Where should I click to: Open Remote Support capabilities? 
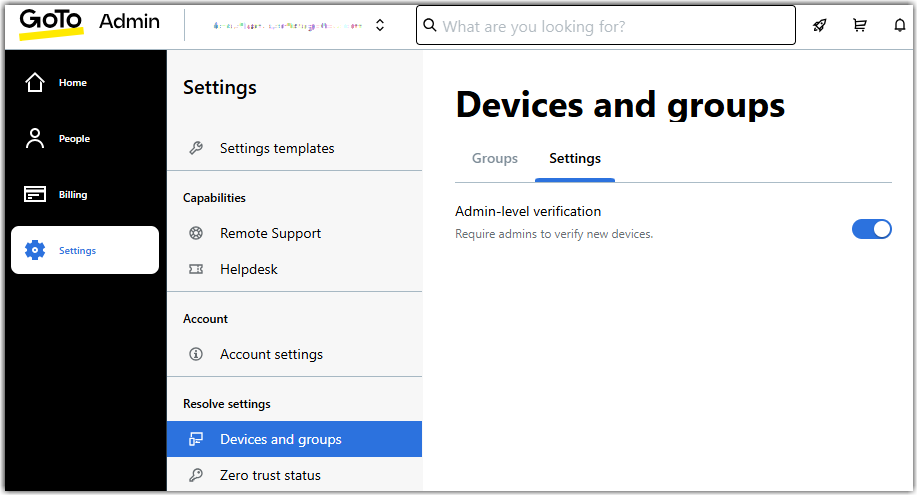pos(270,234)
